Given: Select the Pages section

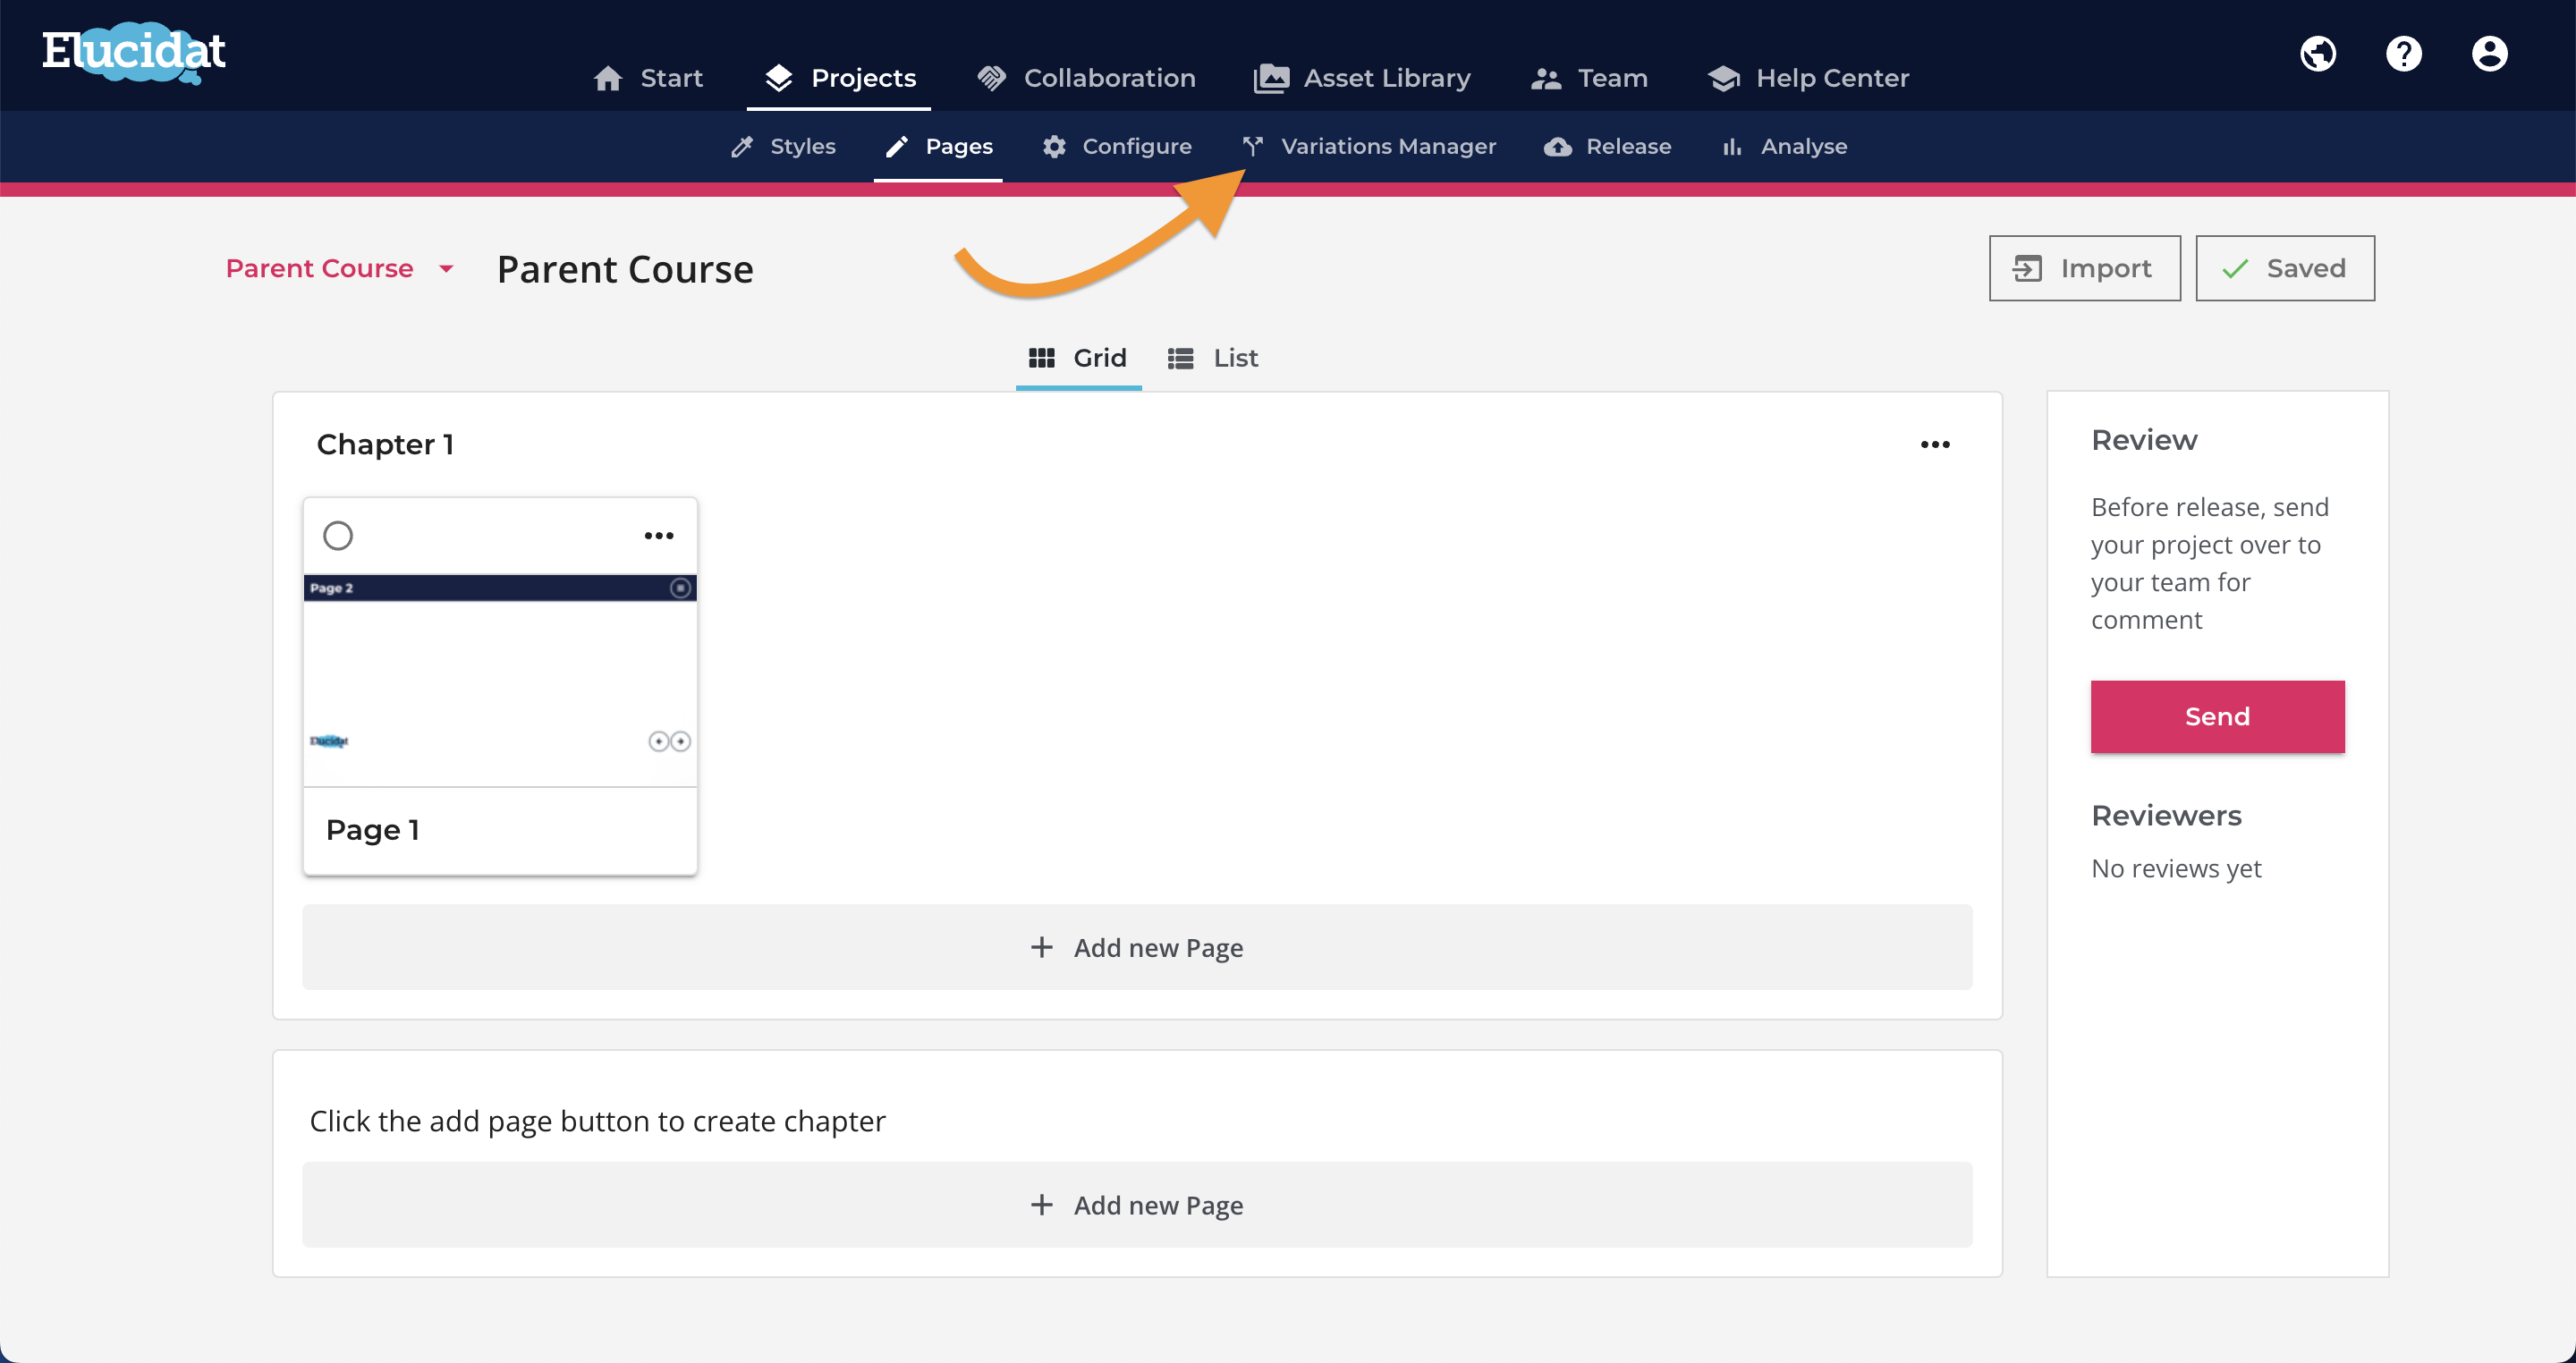Looking at the screenshot, I should (x=939, y=147).
